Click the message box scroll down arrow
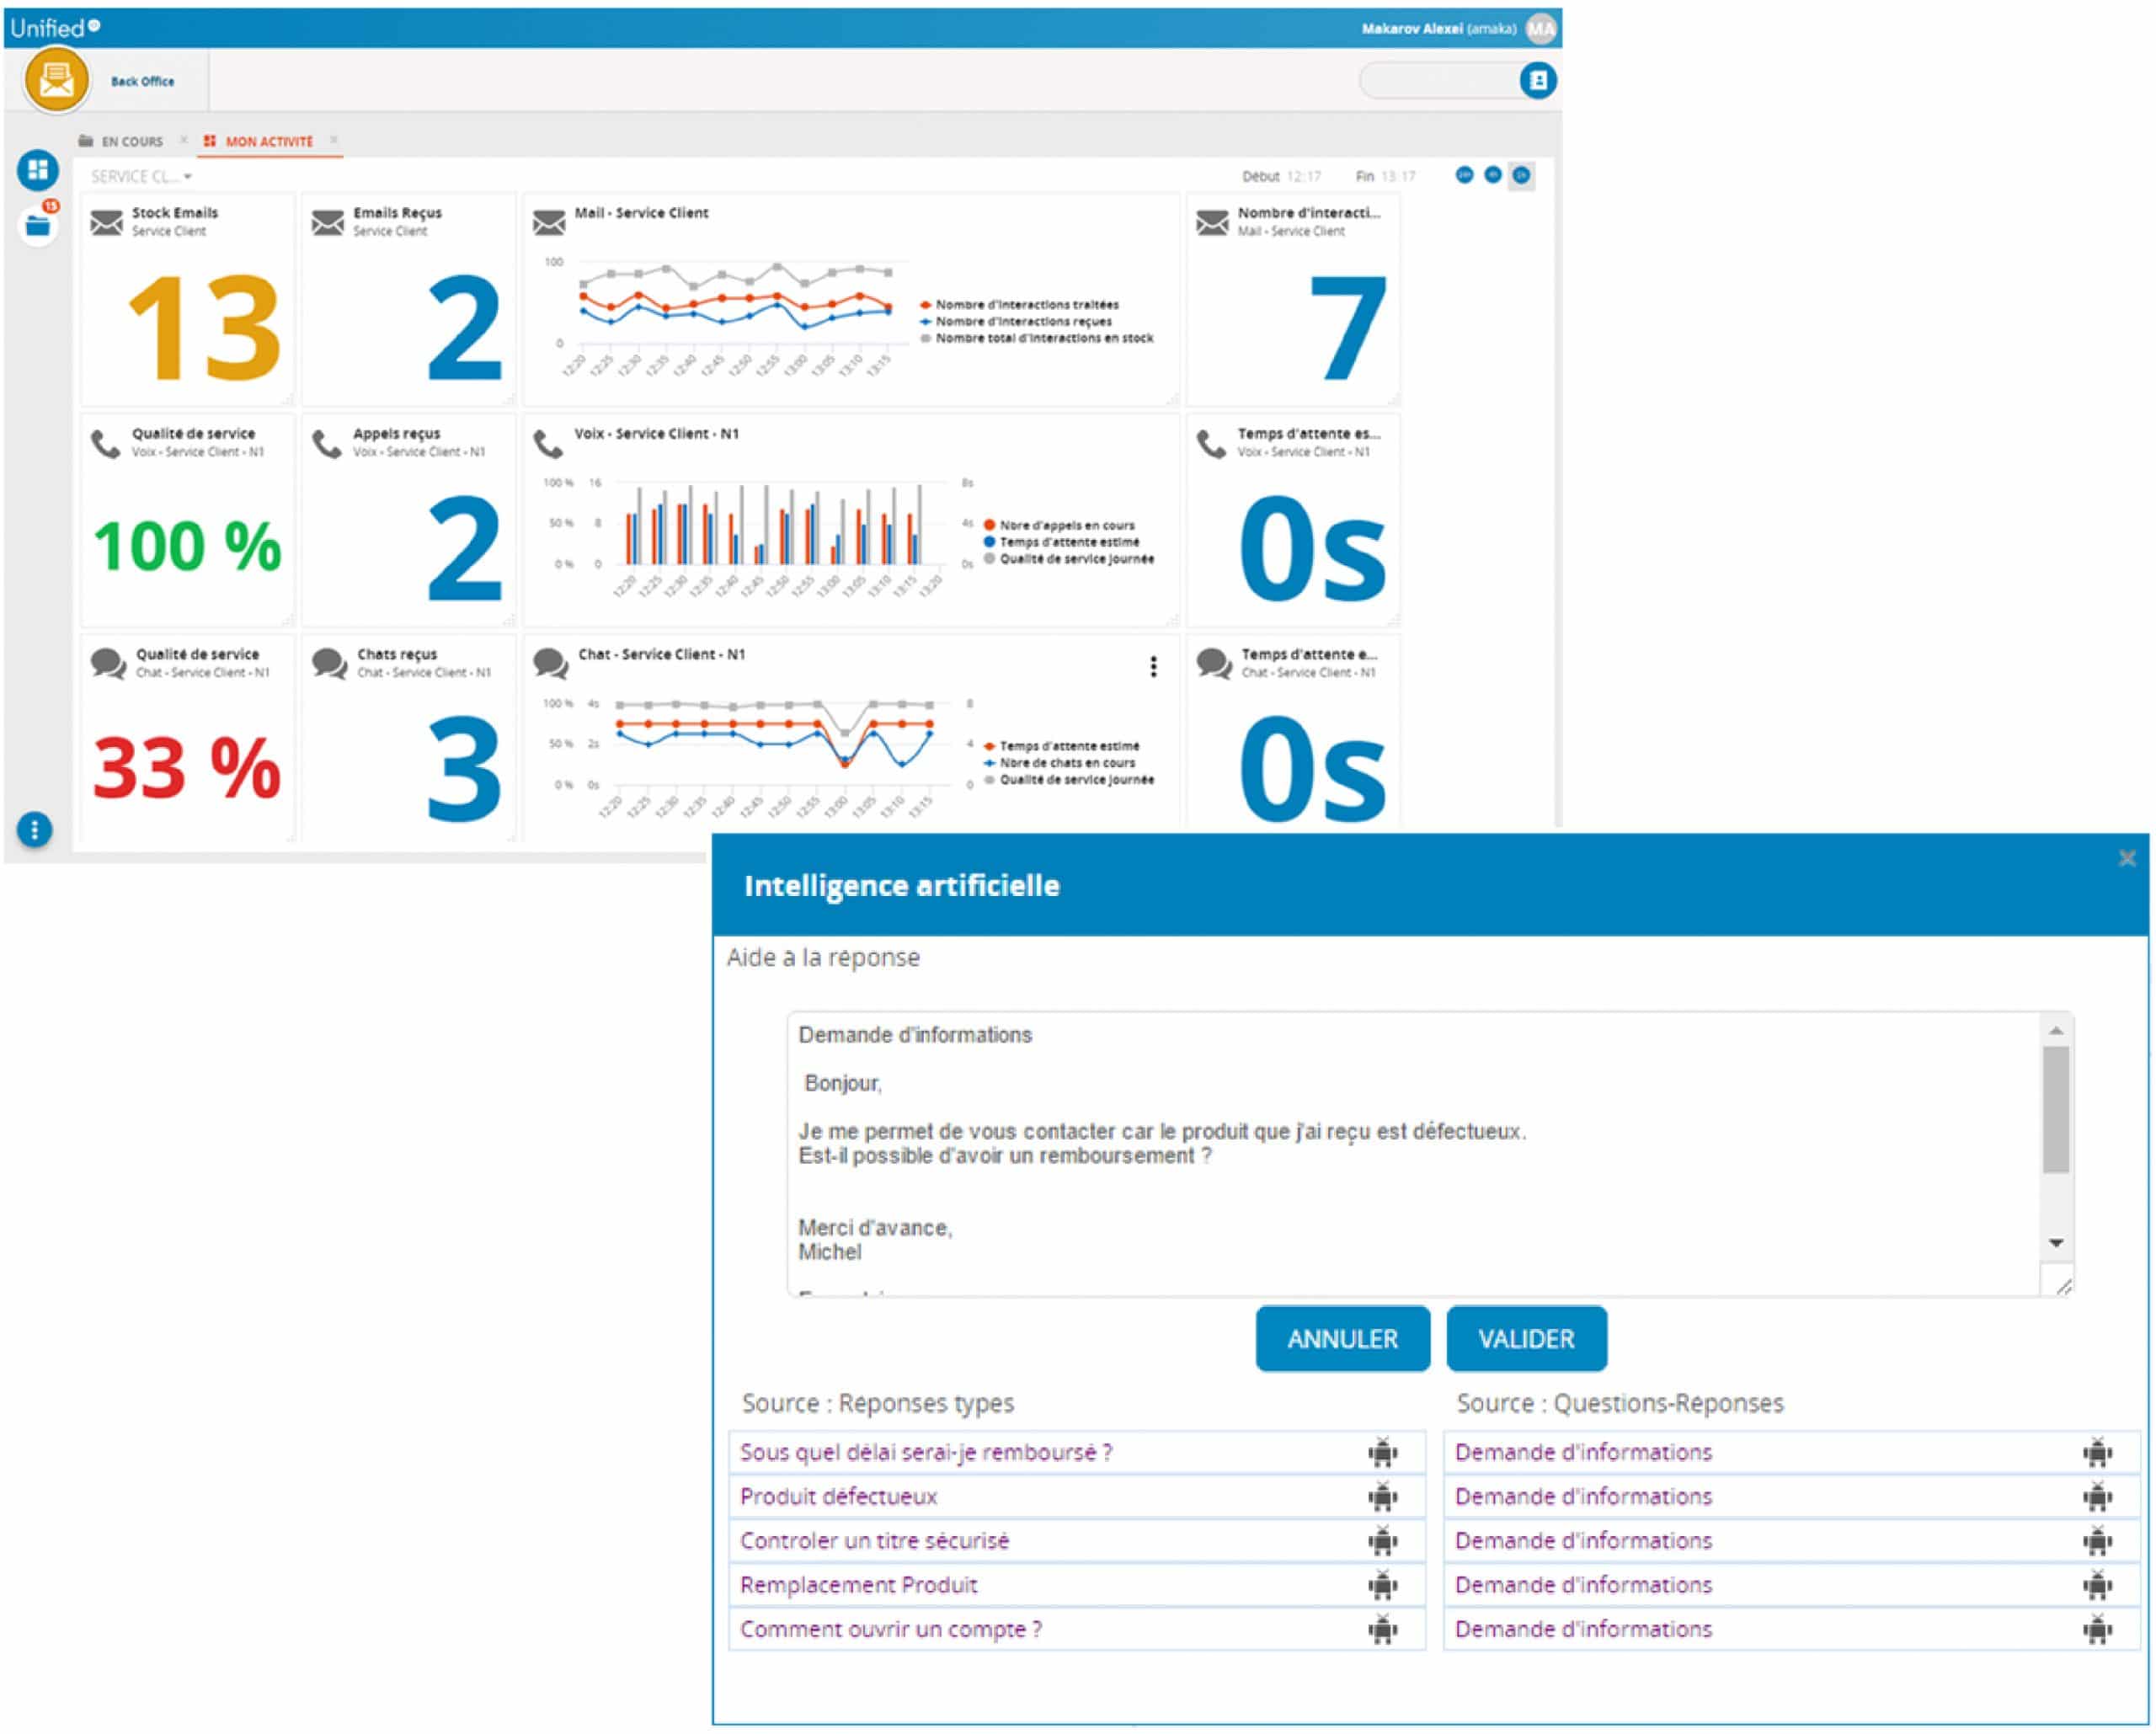The image size is (2156, 1734). tap(2056, 1243)
